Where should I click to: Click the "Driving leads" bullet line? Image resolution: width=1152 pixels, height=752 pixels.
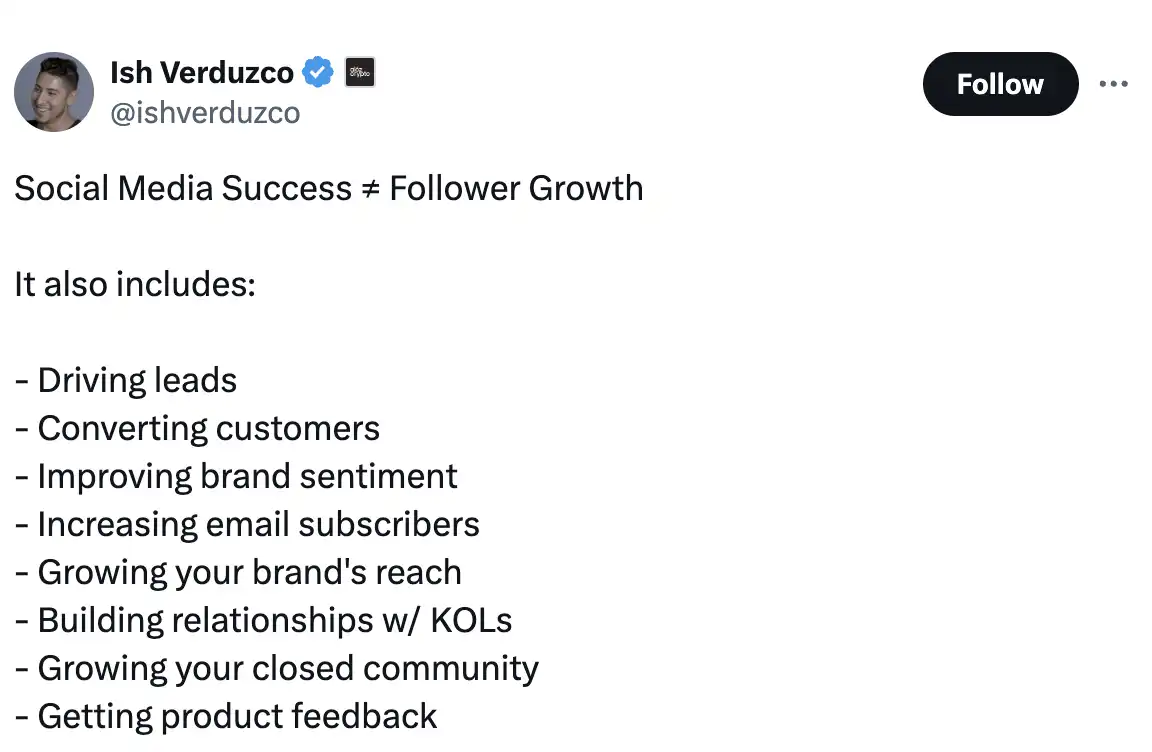pos(137,380)
